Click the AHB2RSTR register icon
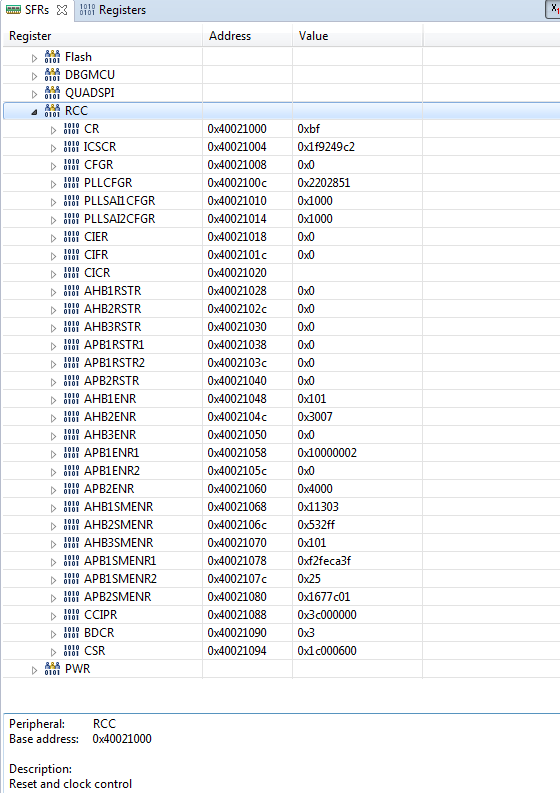This screenshot has width=560, height=793. click(x=71, y=309)
